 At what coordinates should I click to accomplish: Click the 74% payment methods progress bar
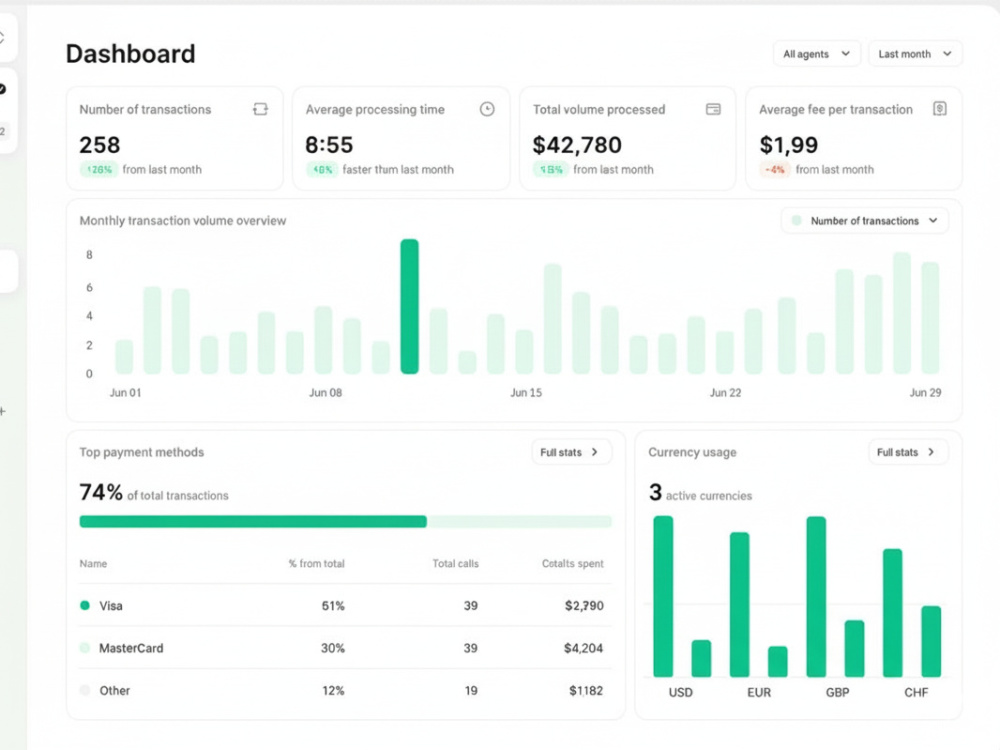point(345,522)
